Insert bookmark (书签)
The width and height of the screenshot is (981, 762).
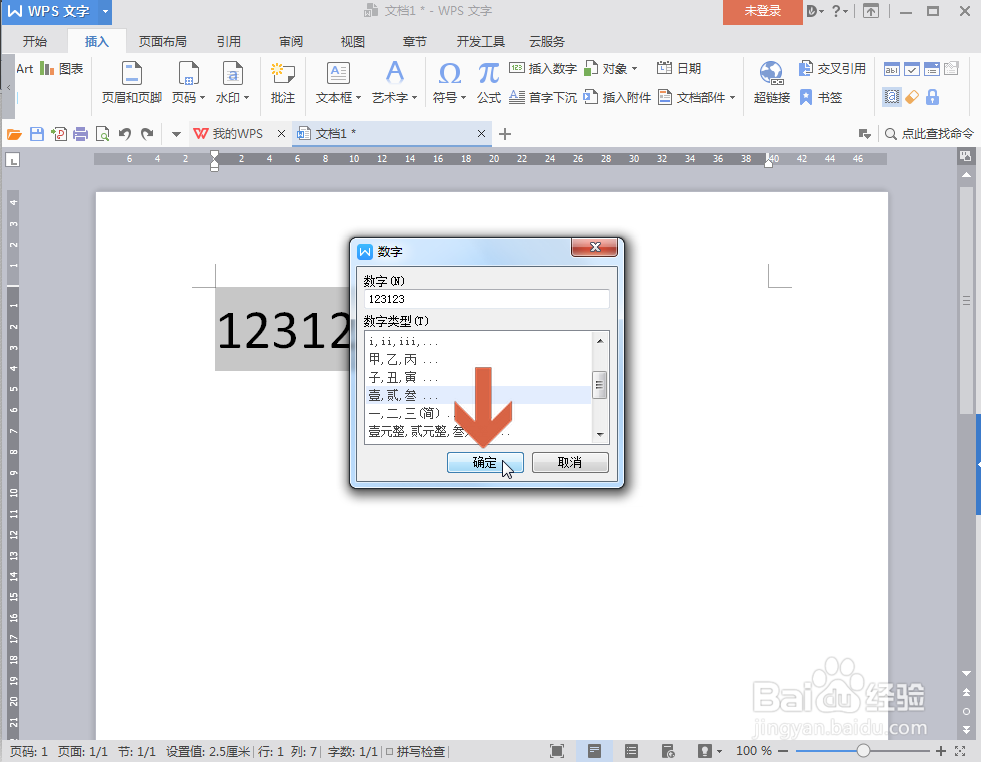click(x=821, y=97)
